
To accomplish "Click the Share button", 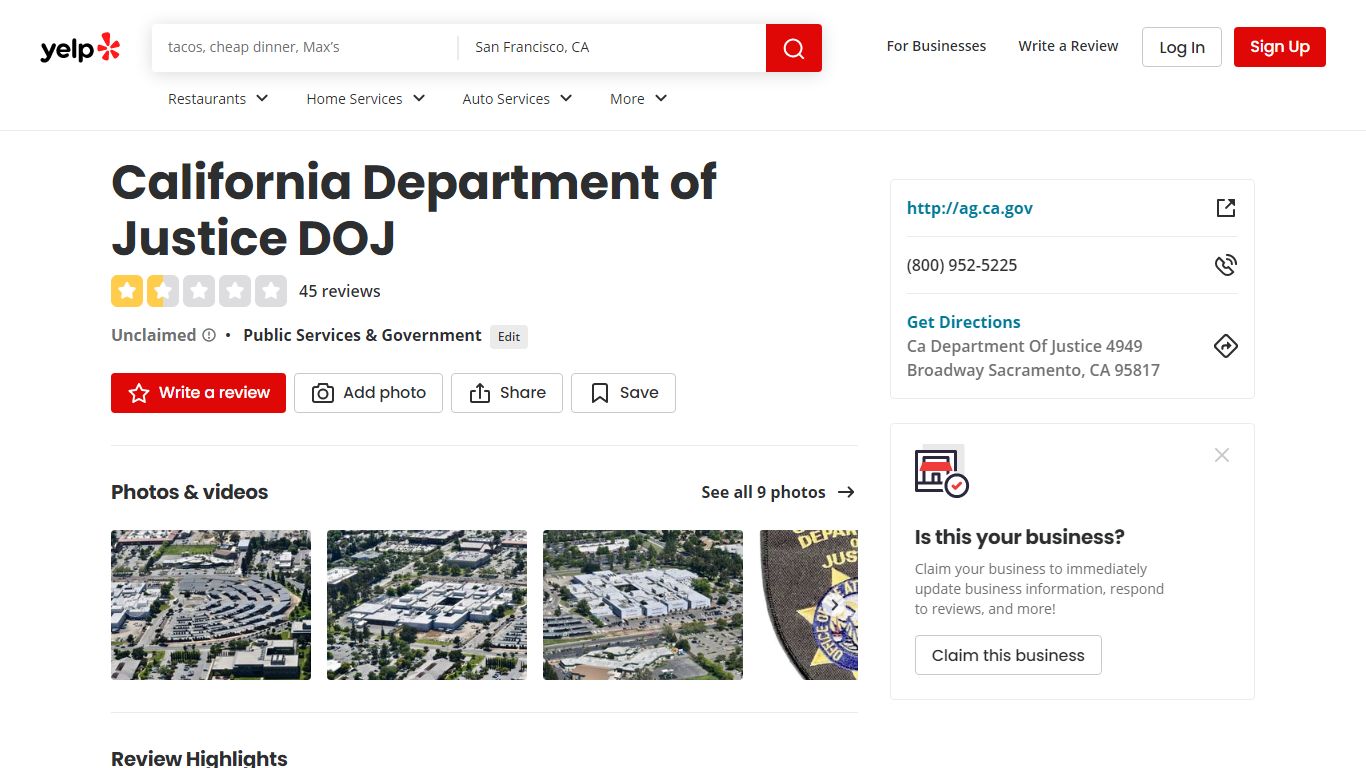I will pos(507,393).
